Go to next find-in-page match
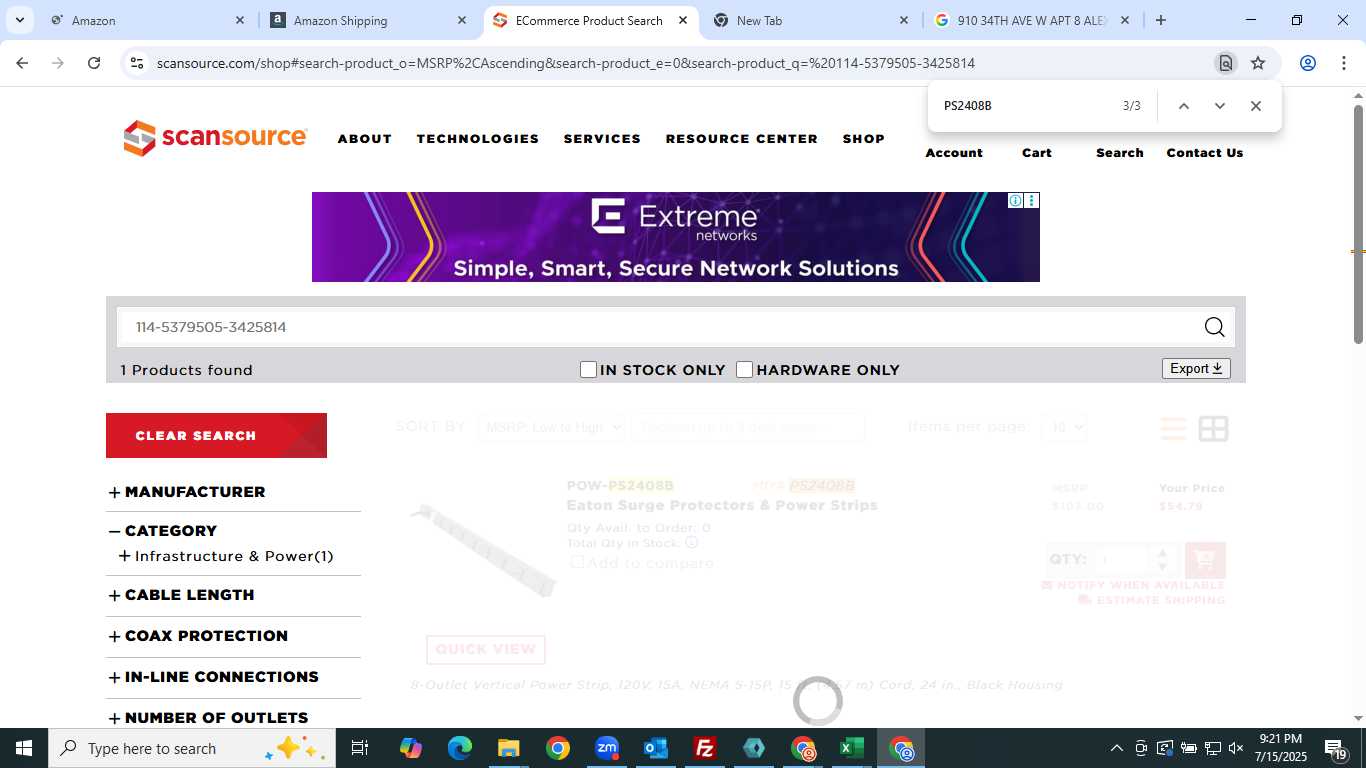This screenshot has height=768, width=1366. coord(1220,106)
